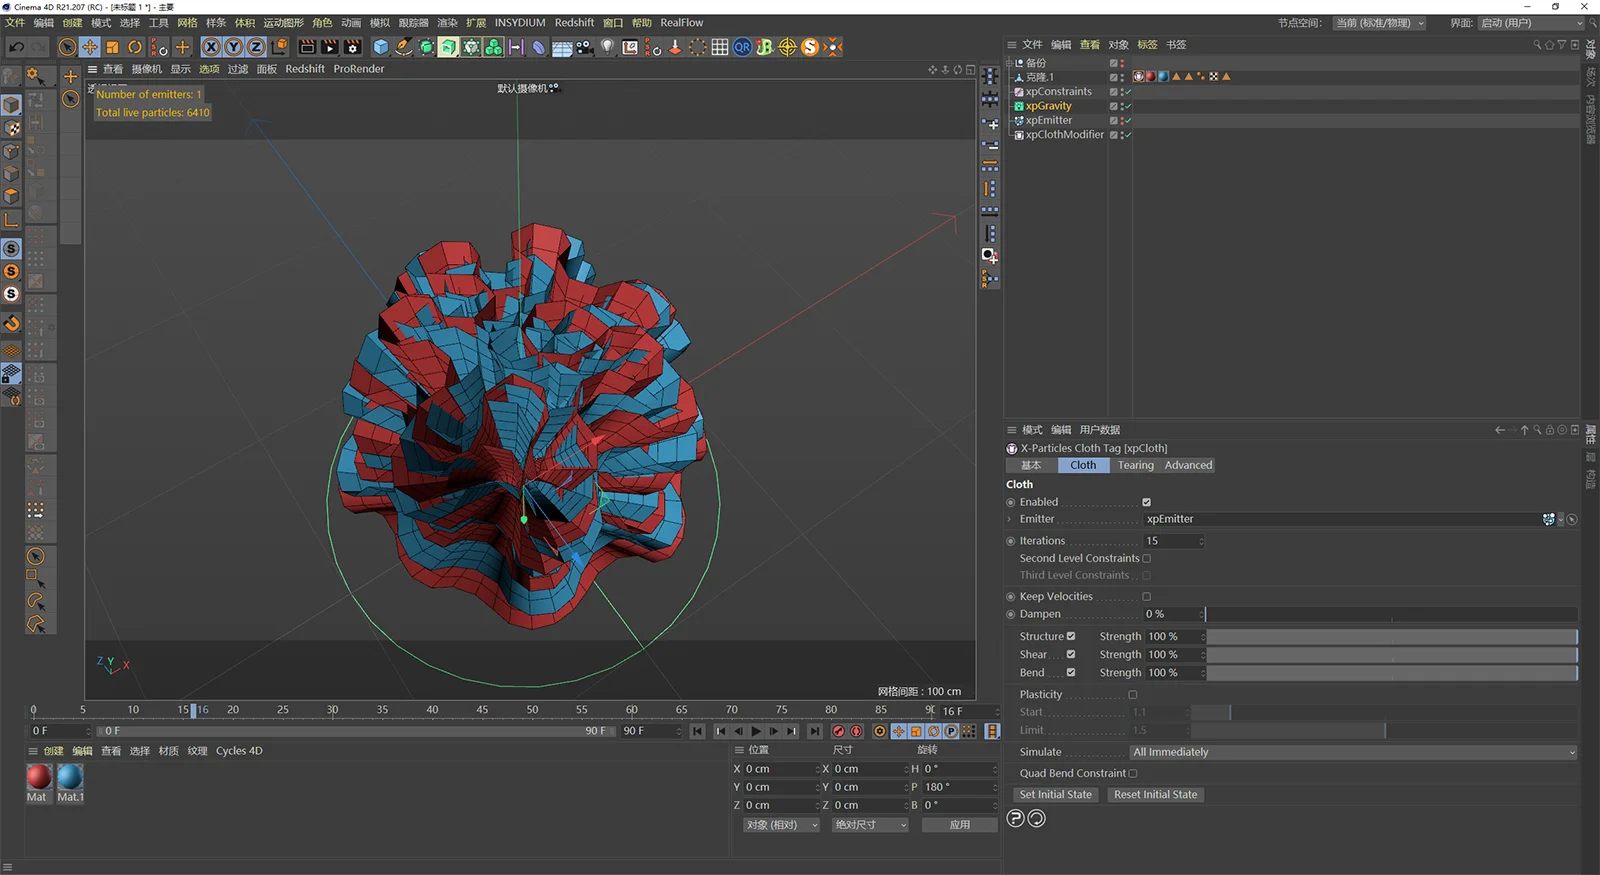Open the 对象 (相对) coordinate mode dropdown
This screenshot has height=875, width=1600.
tap(781, 825)
